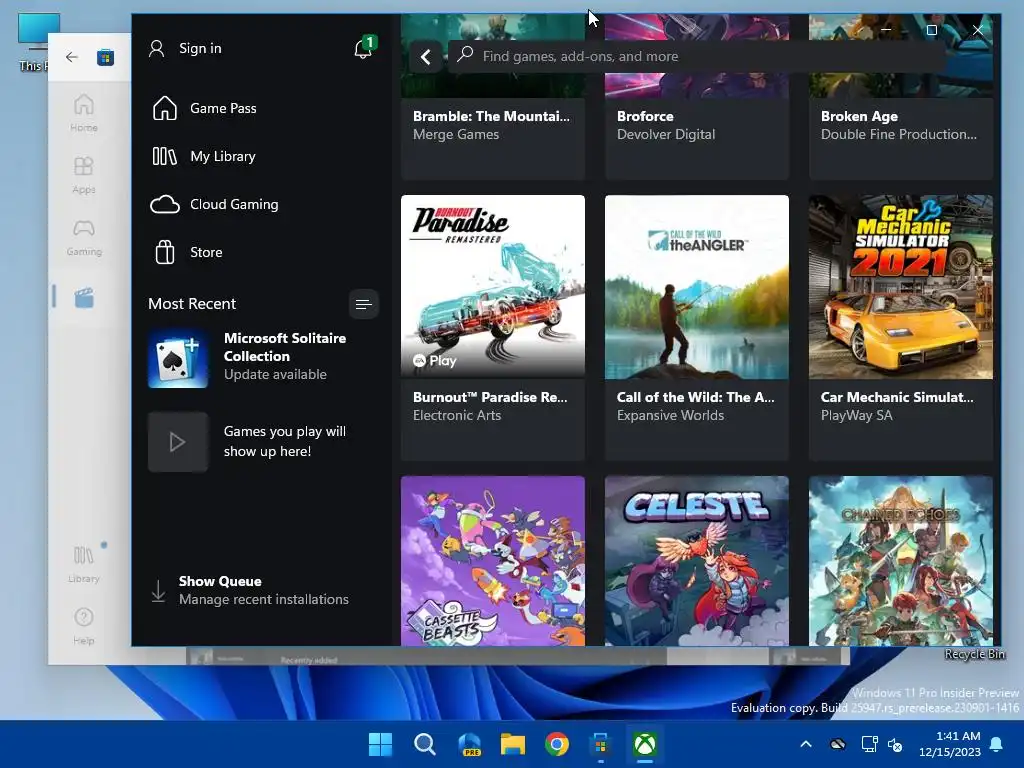Open Gaming in Microsoft Store sidebar
The height and width of the screenshot is (768, 1024).
click(x=84, y=236)
